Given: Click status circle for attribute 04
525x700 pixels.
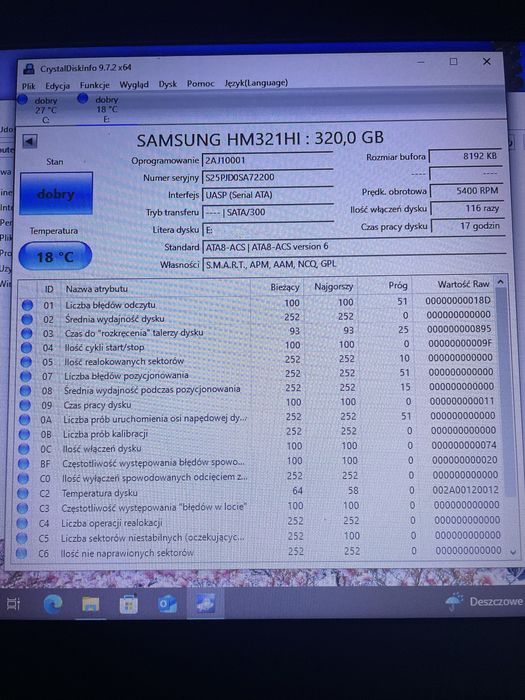Looking at the screenshot, I should click(26, 347).
